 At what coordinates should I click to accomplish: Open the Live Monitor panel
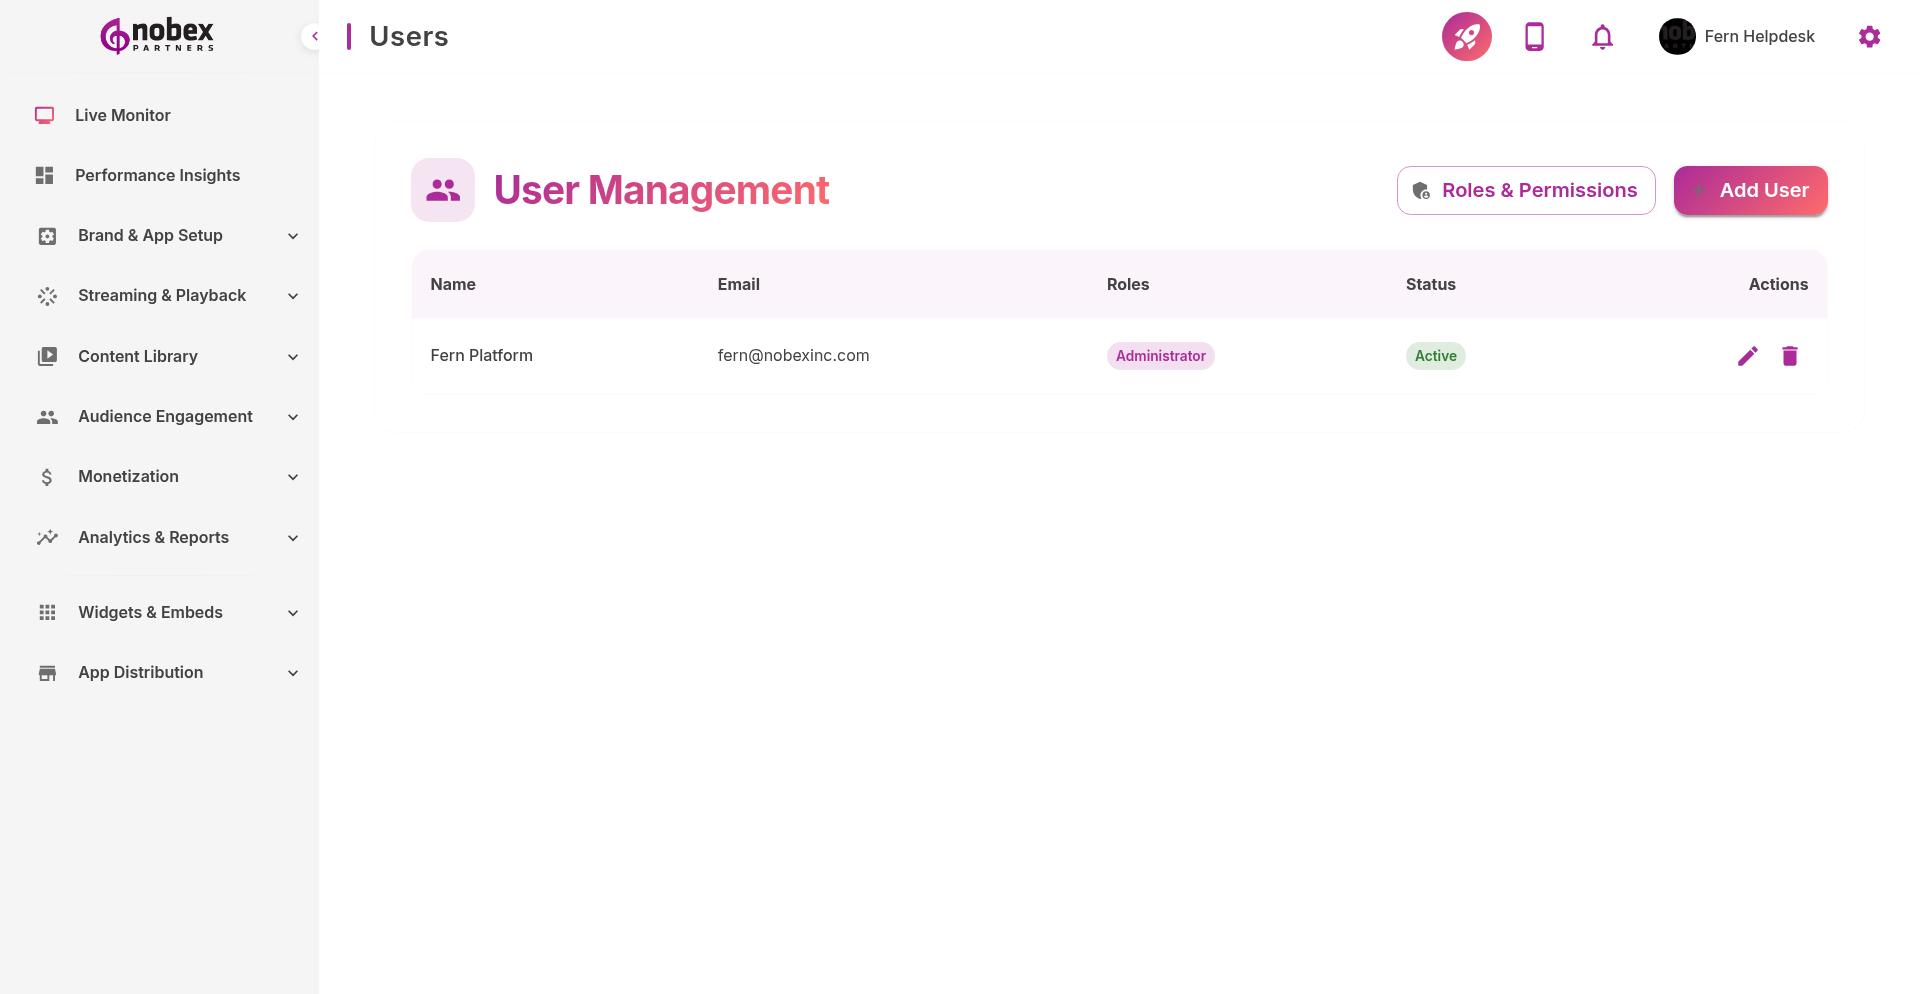122,115
